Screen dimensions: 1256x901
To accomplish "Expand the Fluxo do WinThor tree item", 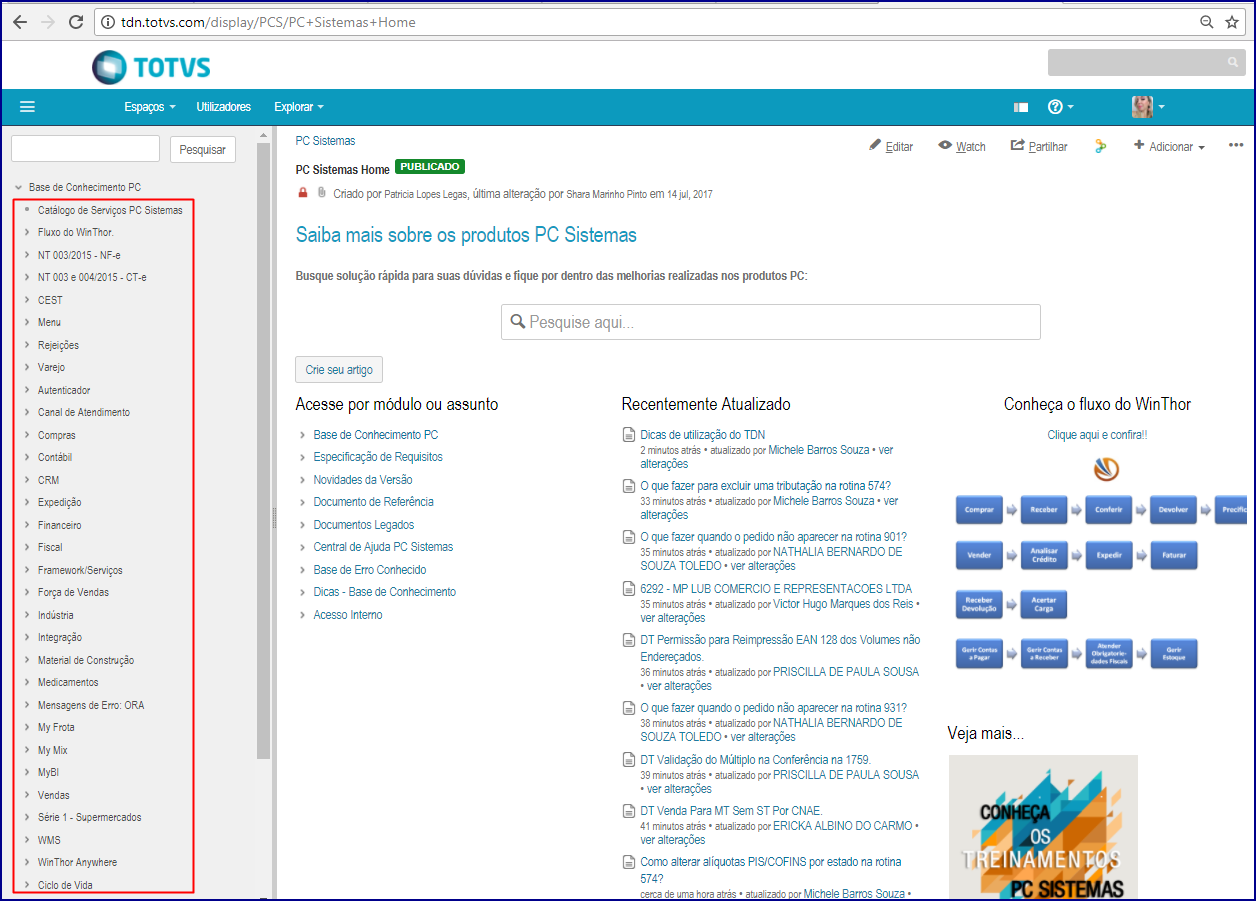I will (27, 232).
